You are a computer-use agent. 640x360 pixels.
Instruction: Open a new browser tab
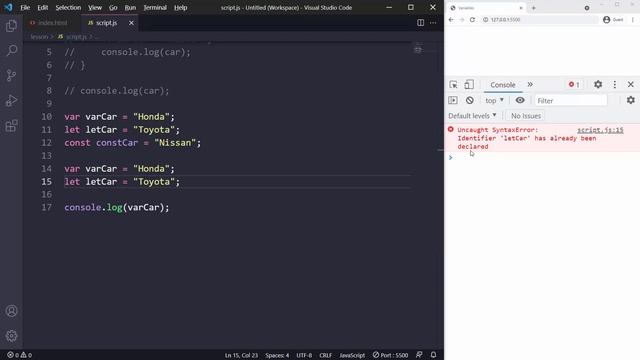click(533, 8)
